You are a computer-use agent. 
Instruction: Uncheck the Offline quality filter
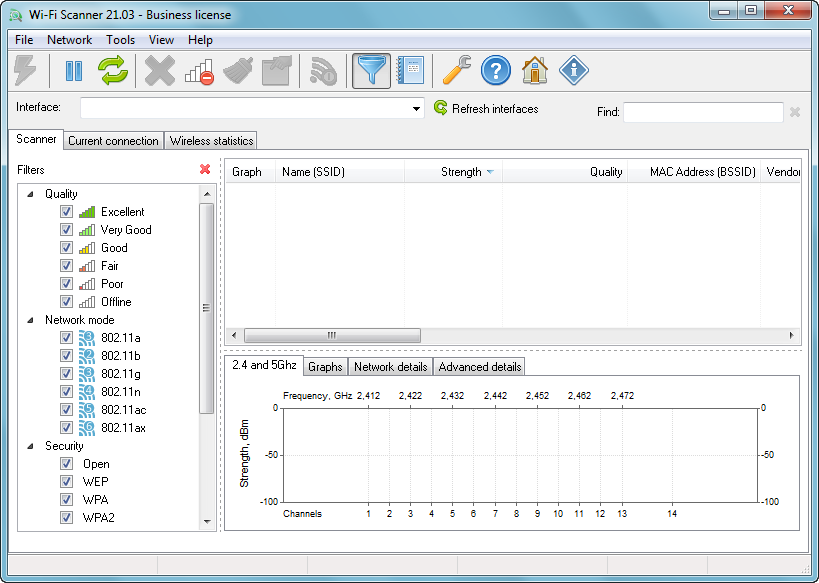tap(66, 301)
